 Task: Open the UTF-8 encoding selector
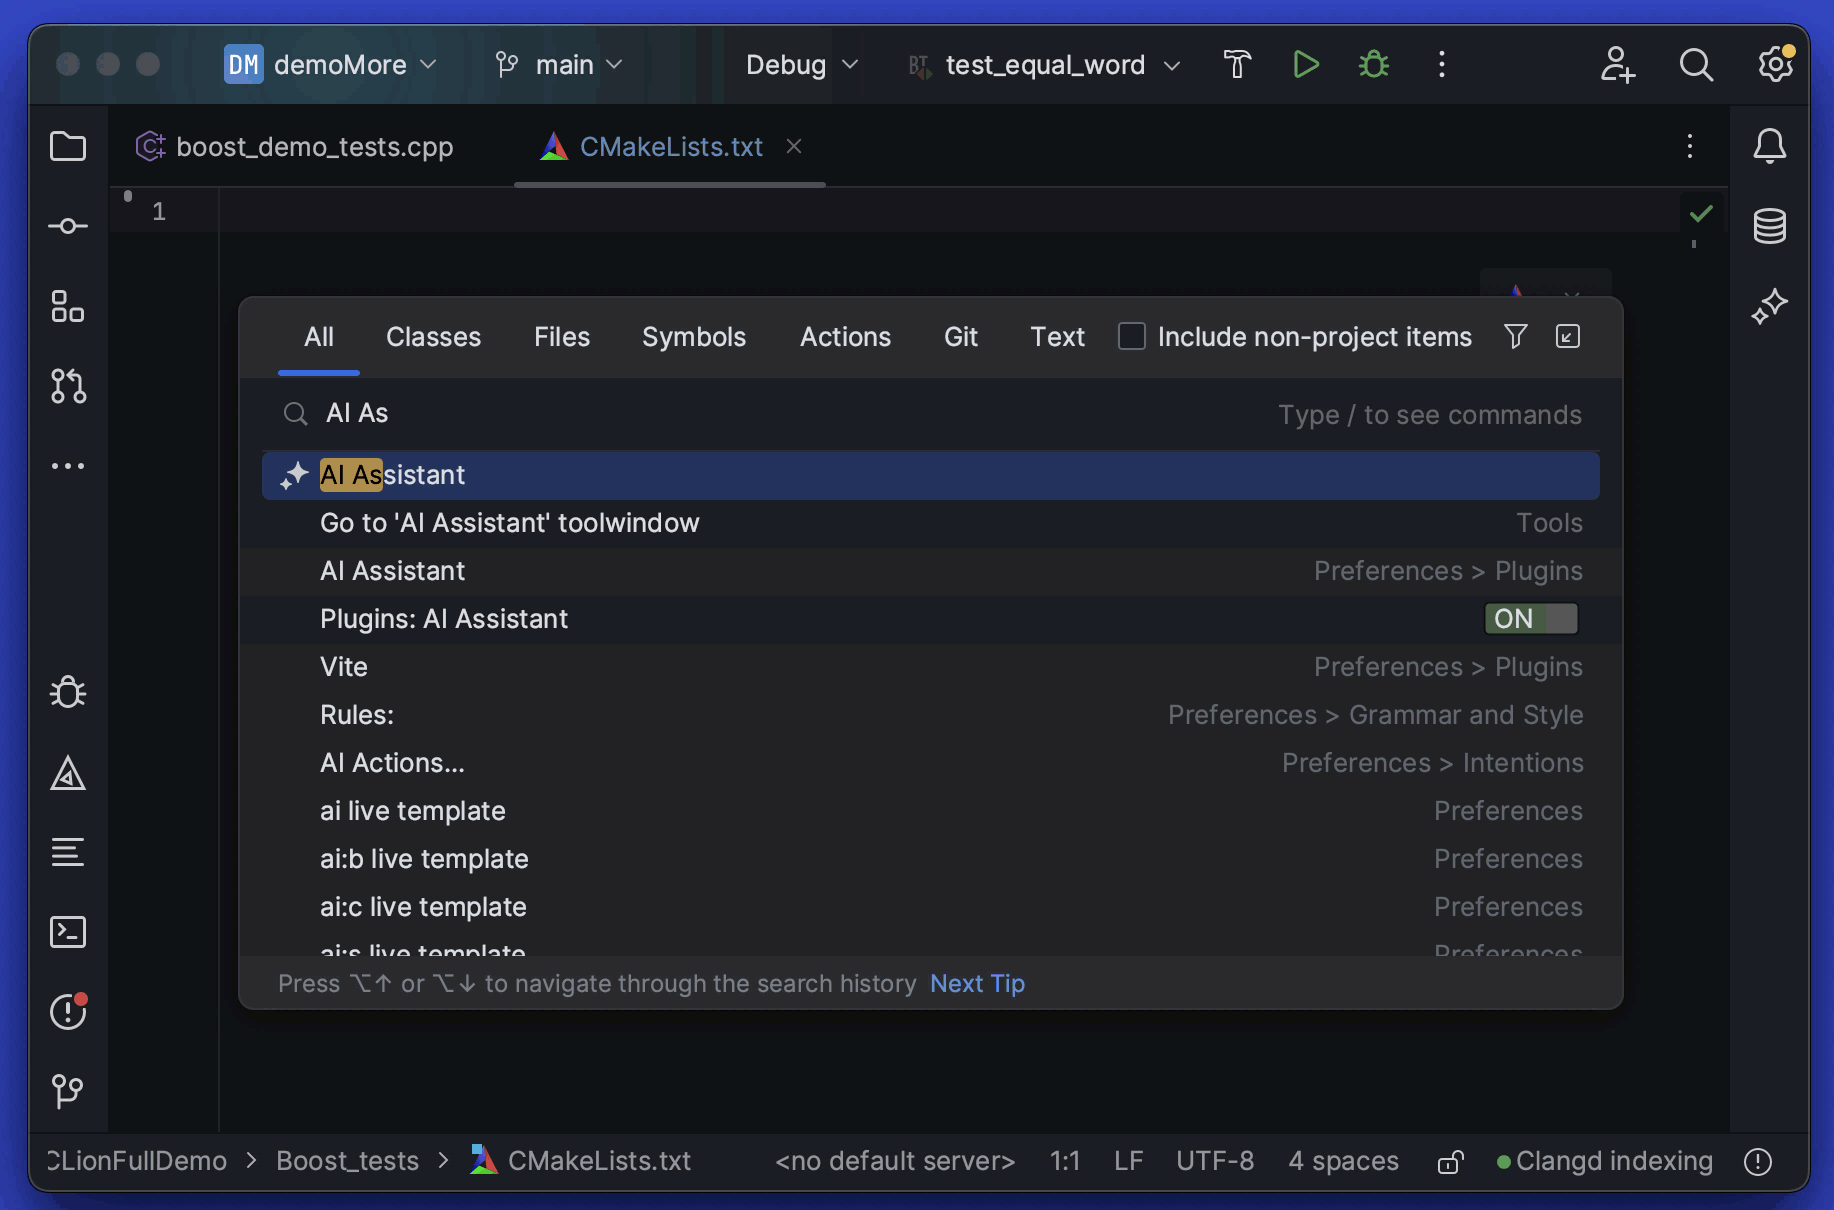[1215, 1161]
